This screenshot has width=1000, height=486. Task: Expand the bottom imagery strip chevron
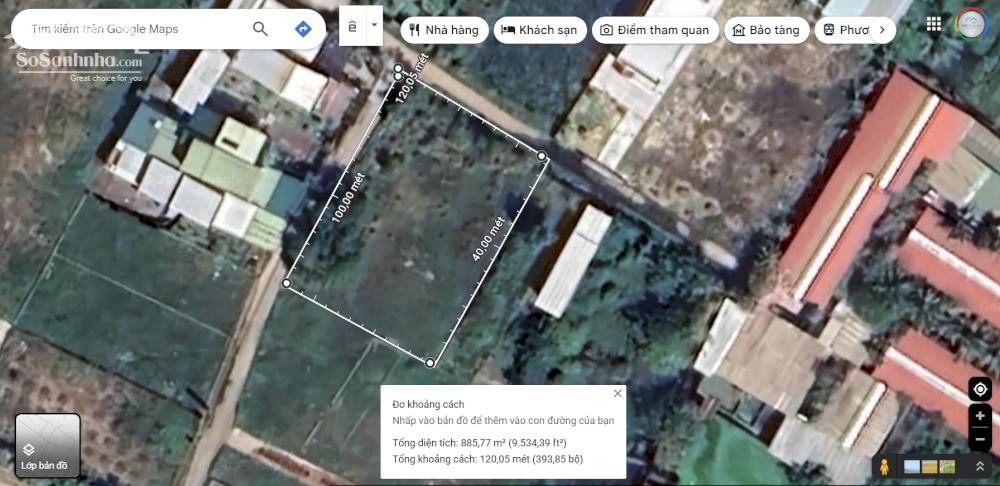click(980, 466)
